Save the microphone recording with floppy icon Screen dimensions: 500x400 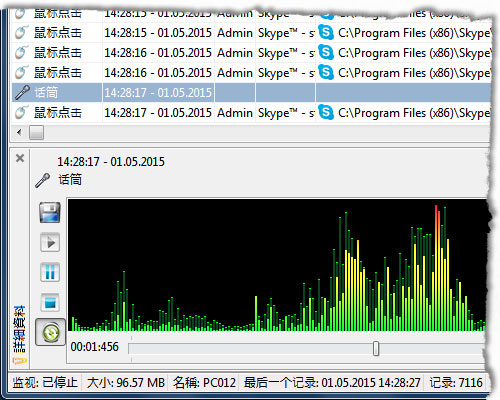pos(50,212)
